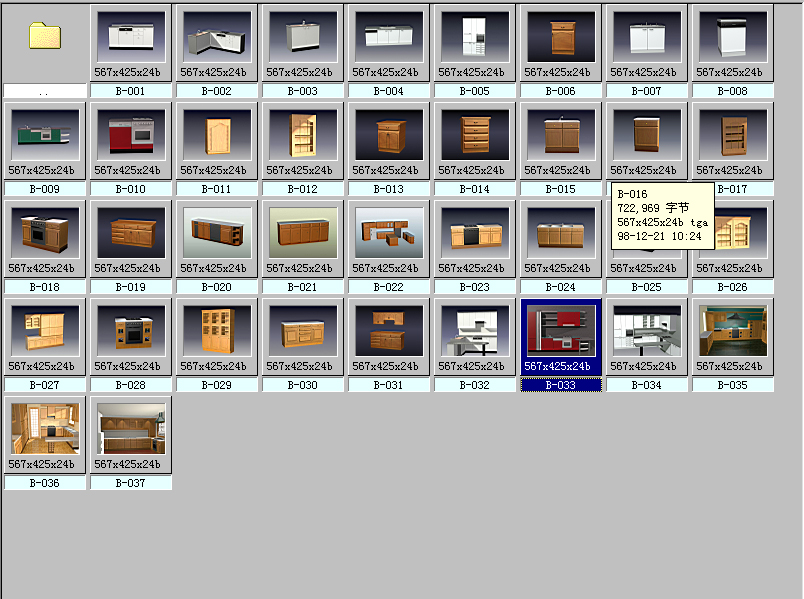This screenshot has width=804, height=599.
Task: Select the B-016 single wooden cabinet thumbnail
Action: tap(647, 135)
